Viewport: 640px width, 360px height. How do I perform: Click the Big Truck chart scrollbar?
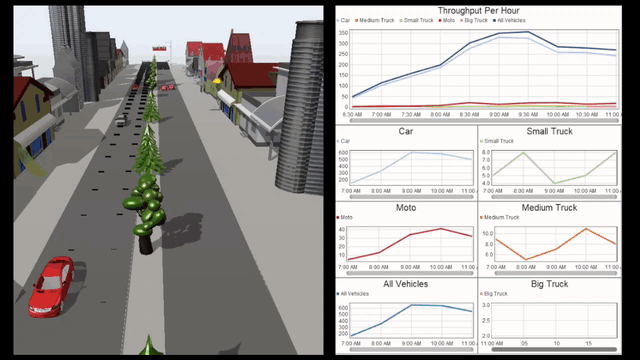point(554,349)
